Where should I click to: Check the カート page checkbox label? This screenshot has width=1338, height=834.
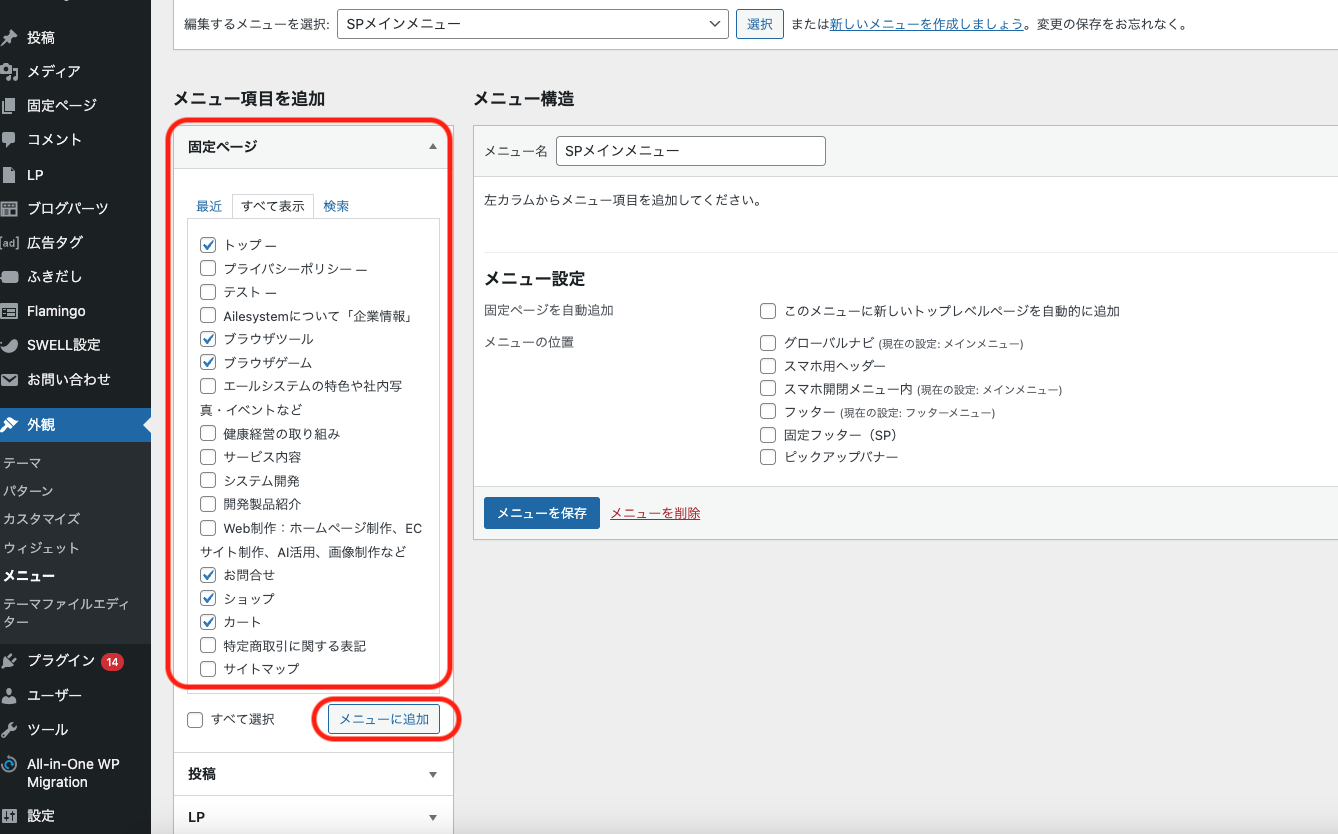(x=242, y=622)
